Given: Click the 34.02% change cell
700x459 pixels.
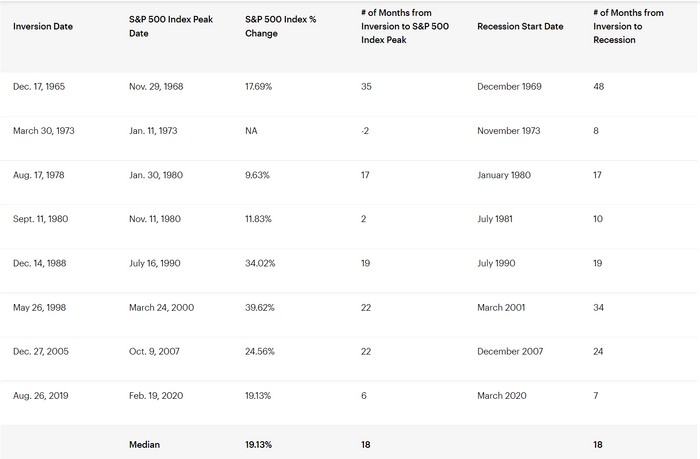Looking at the screenshot, I should (x=259, y=263).
